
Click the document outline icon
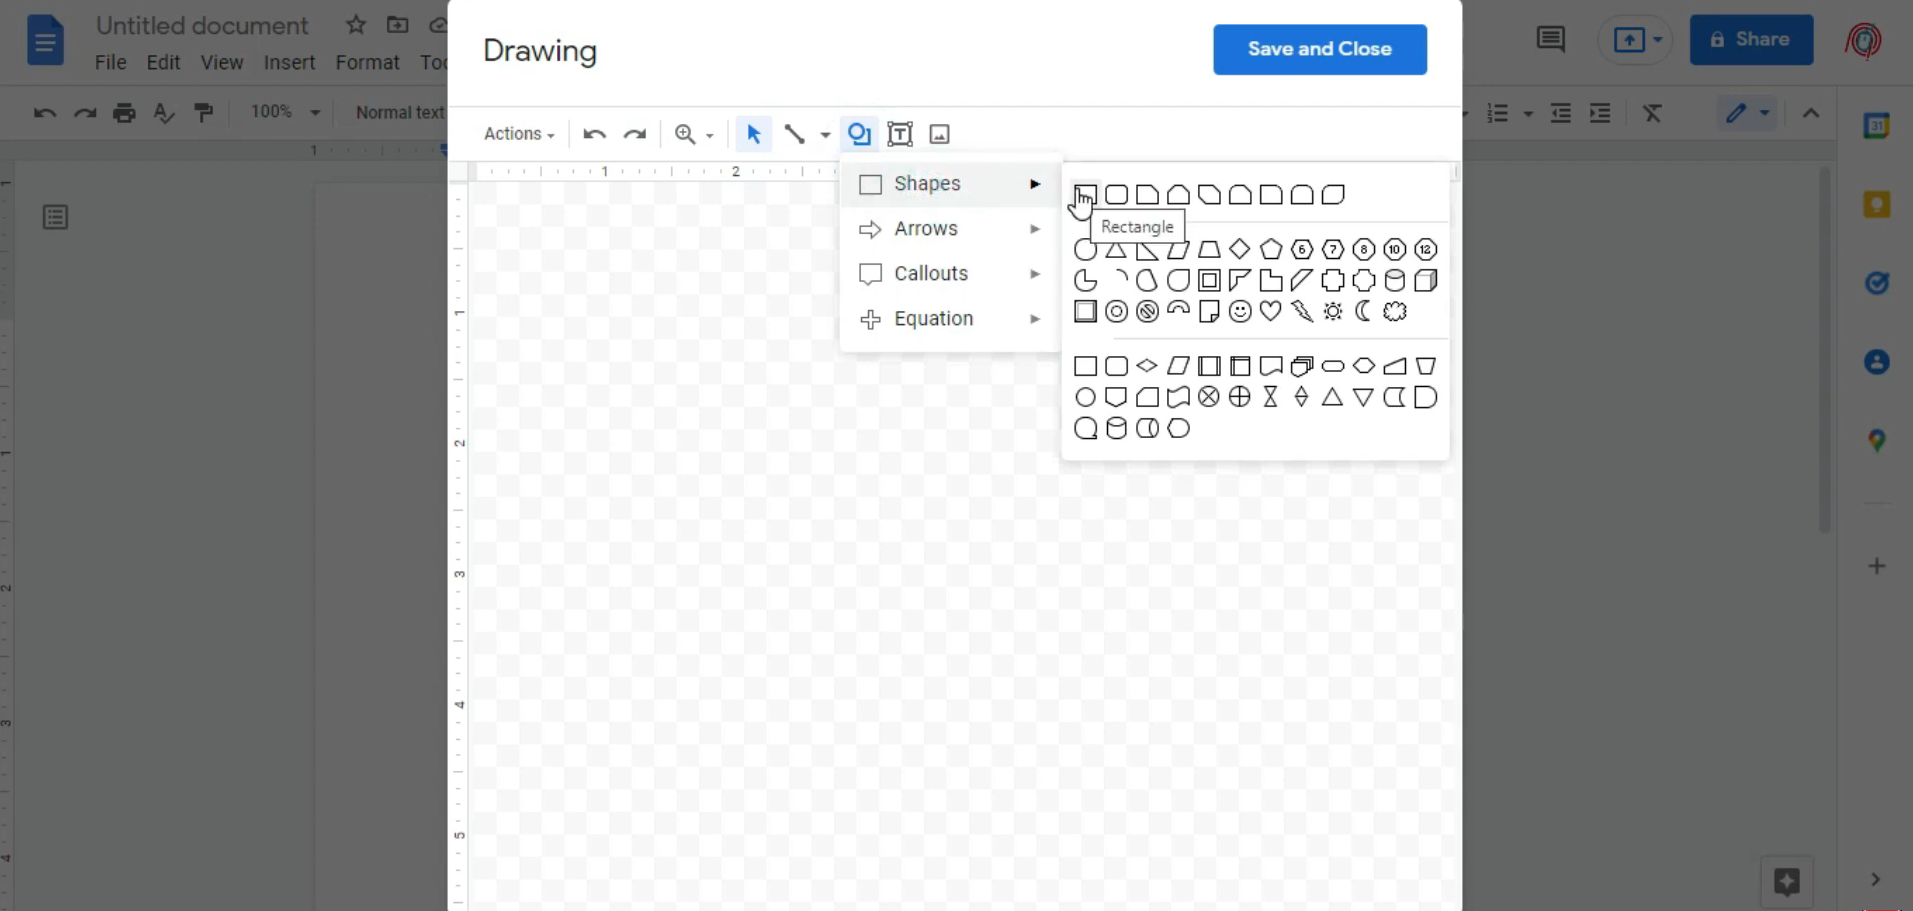point(55,217)
